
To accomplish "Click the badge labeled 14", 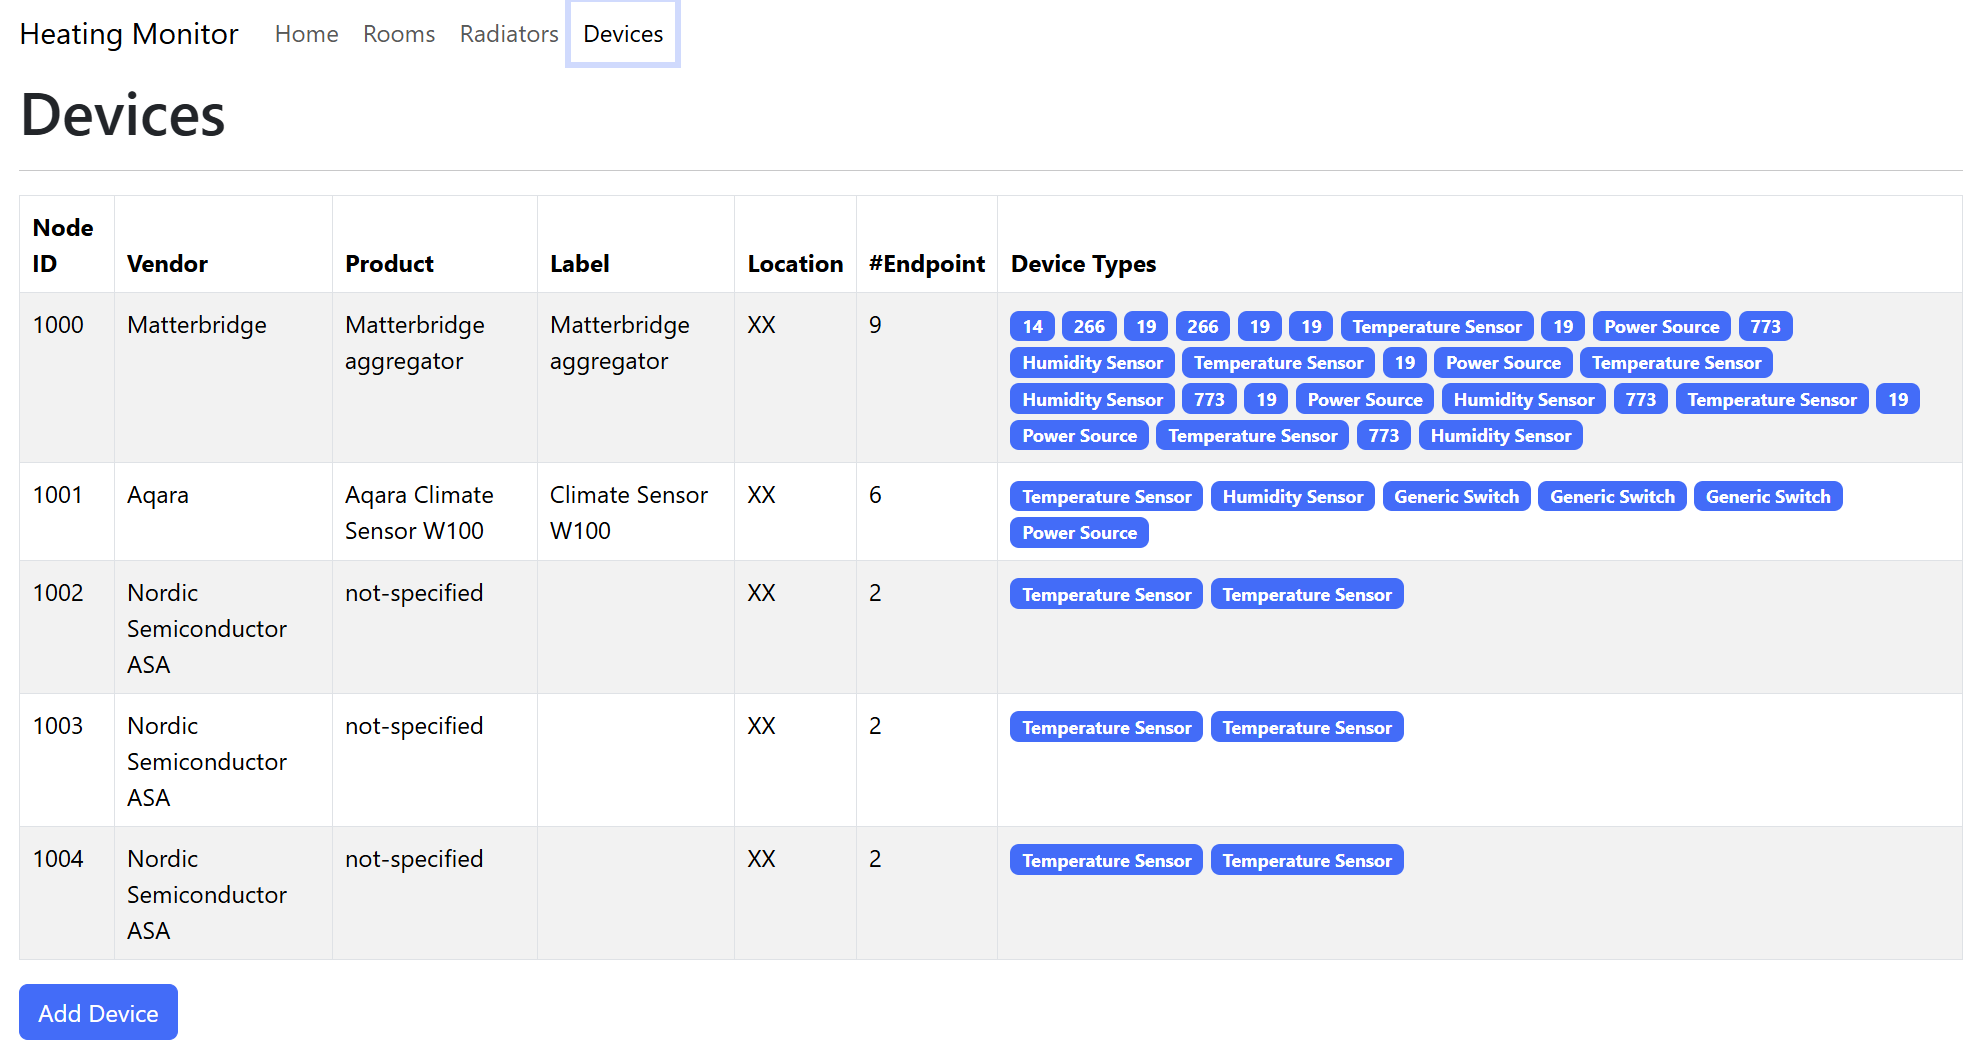I will coord(1032,327).
